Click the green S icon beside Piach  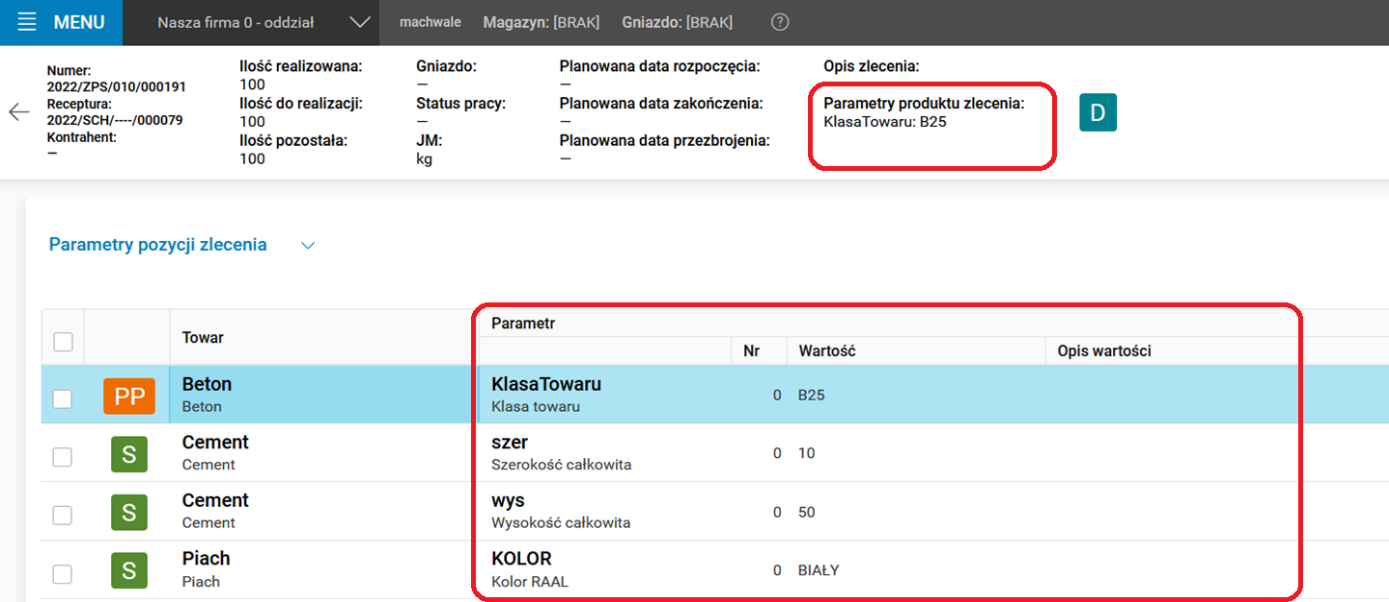click(129, 569)
